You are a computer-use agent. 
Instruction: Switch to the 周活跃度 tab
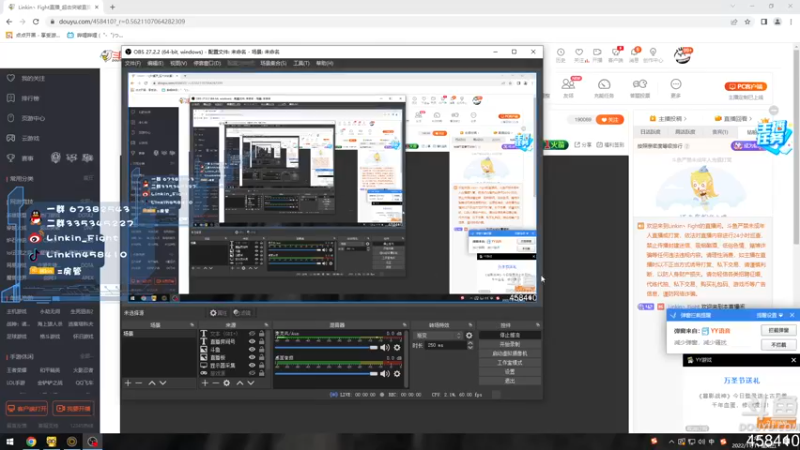pos(685,132)
